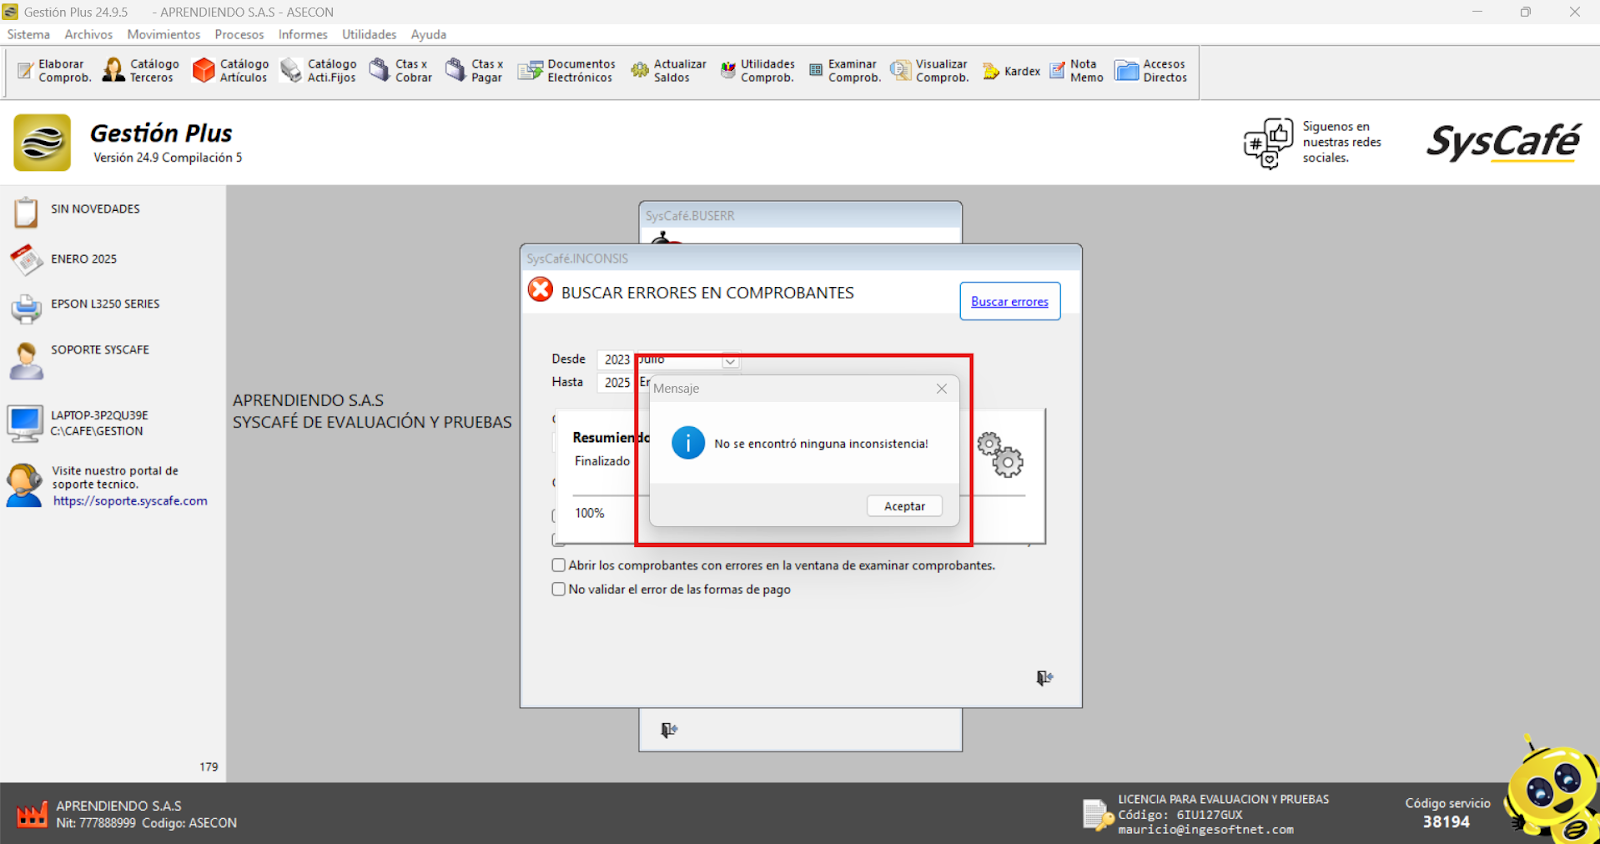The height and width of the screenshot is (844, 1600).
Task: Open Catálogo Artículos toolbar icon
Action: [x=230, y=71]
